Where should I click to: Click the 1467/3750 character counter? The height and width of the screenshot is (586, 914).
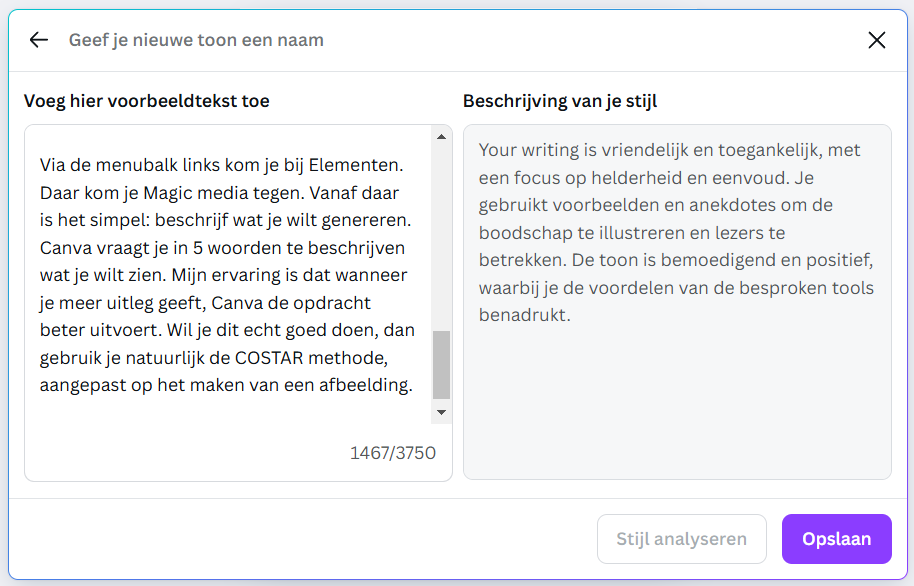tap(392, 453)
